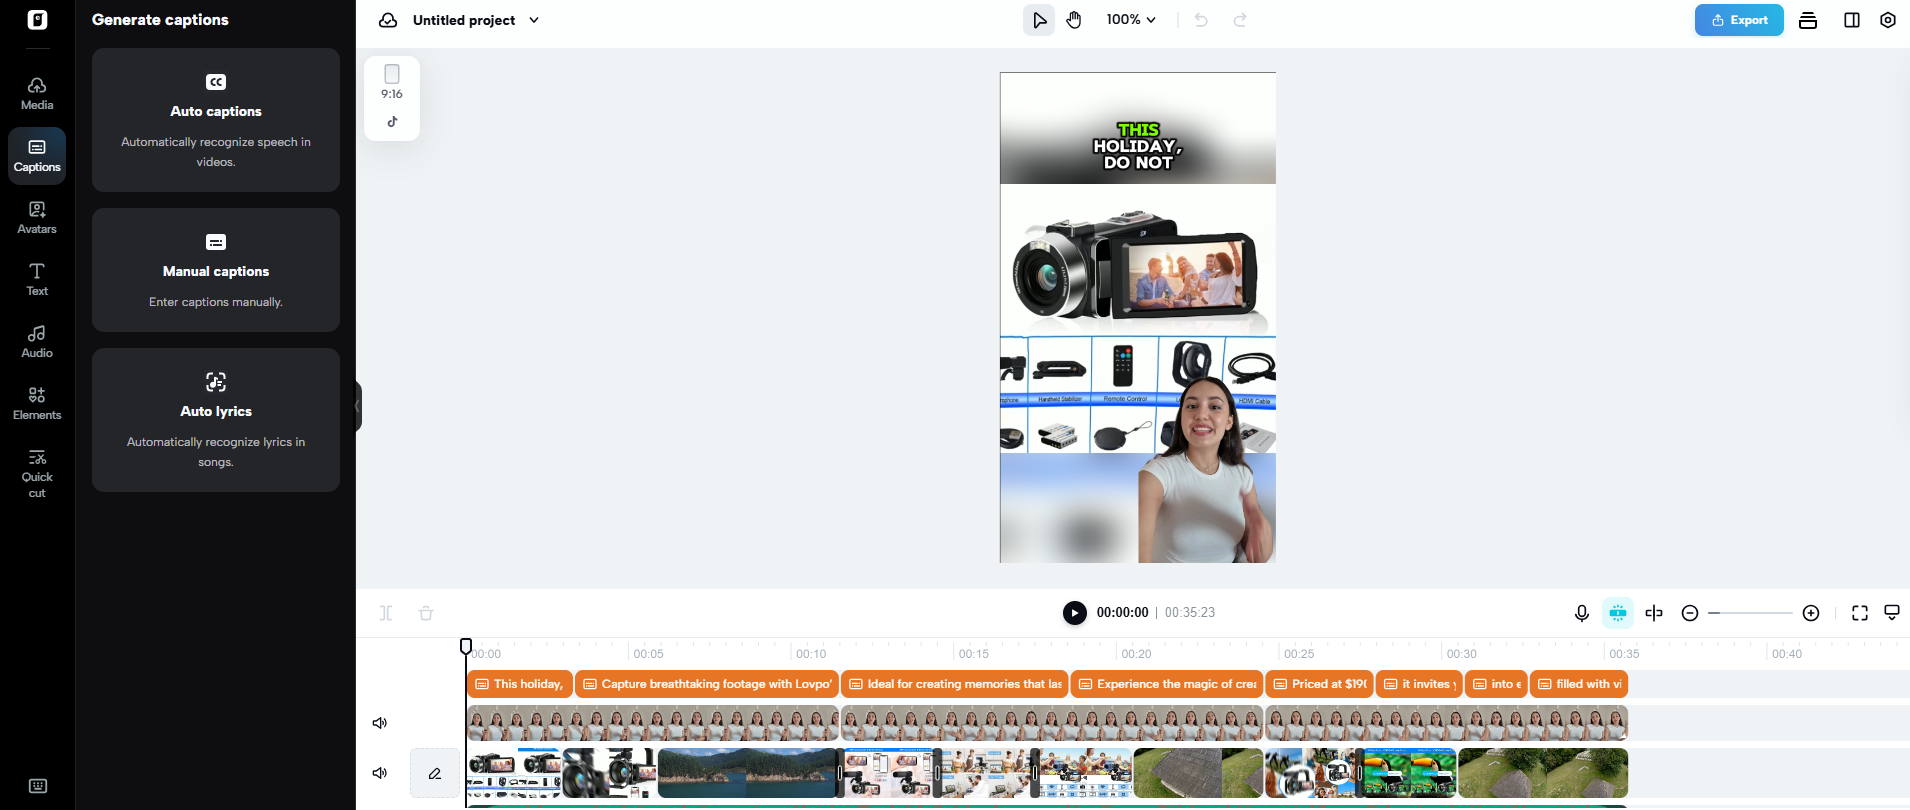Click the split clip icon

pos(1654,613)
